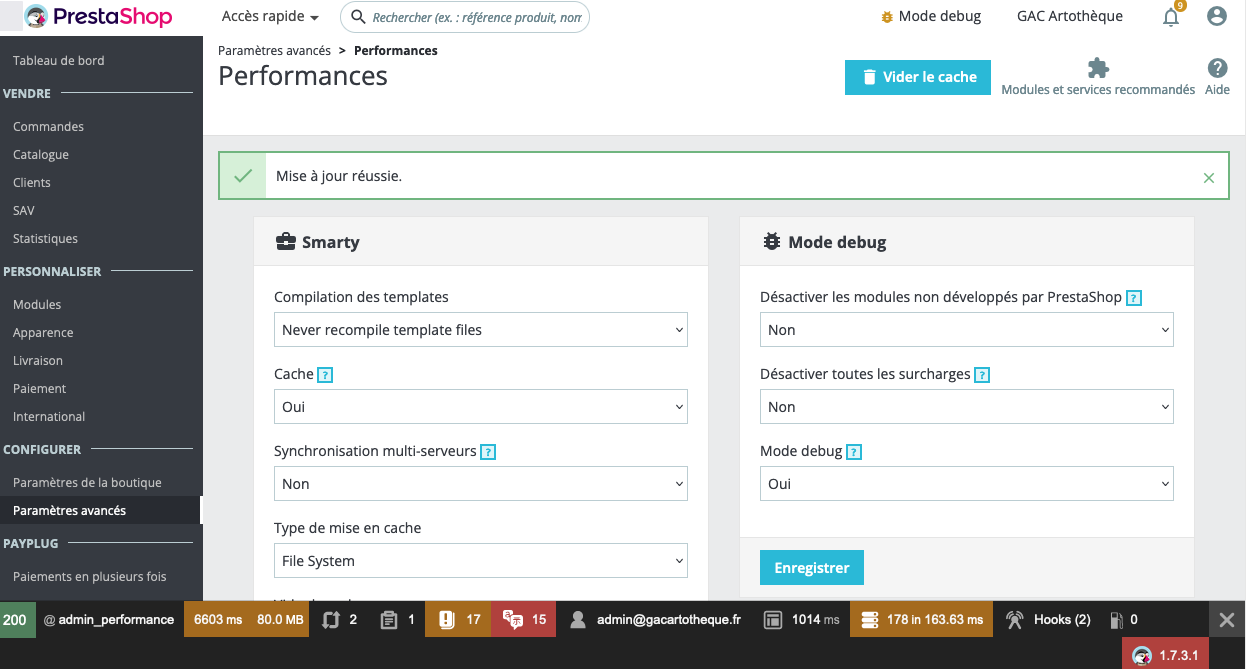Open recommended modules puzzle icon
Screen dimensions: 1246x669
point(1098,68)
